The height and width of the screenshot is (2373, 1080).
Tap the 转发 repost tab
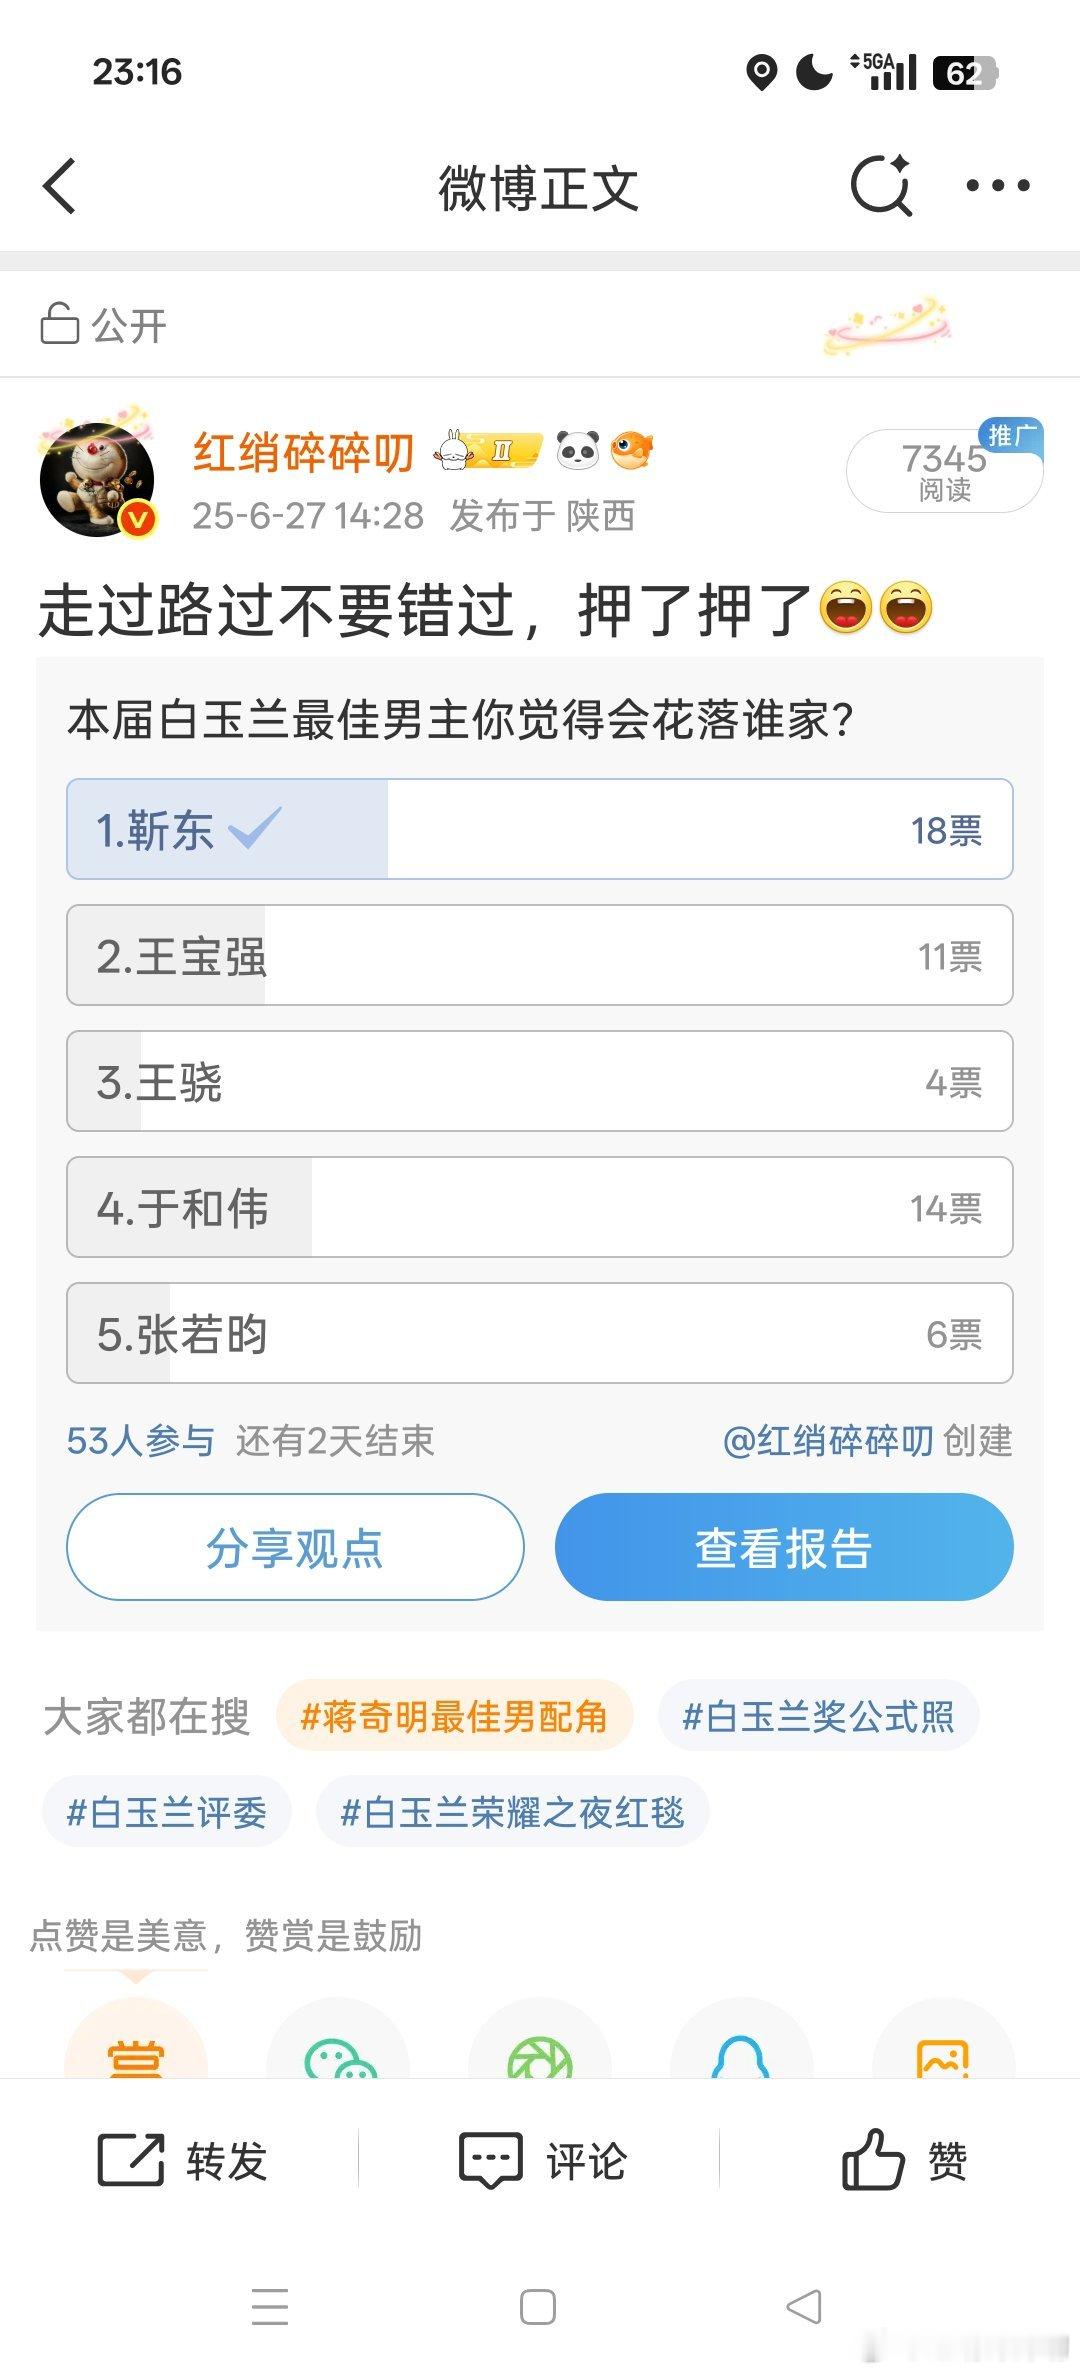pyautogui.click(x=181, y=2160)
